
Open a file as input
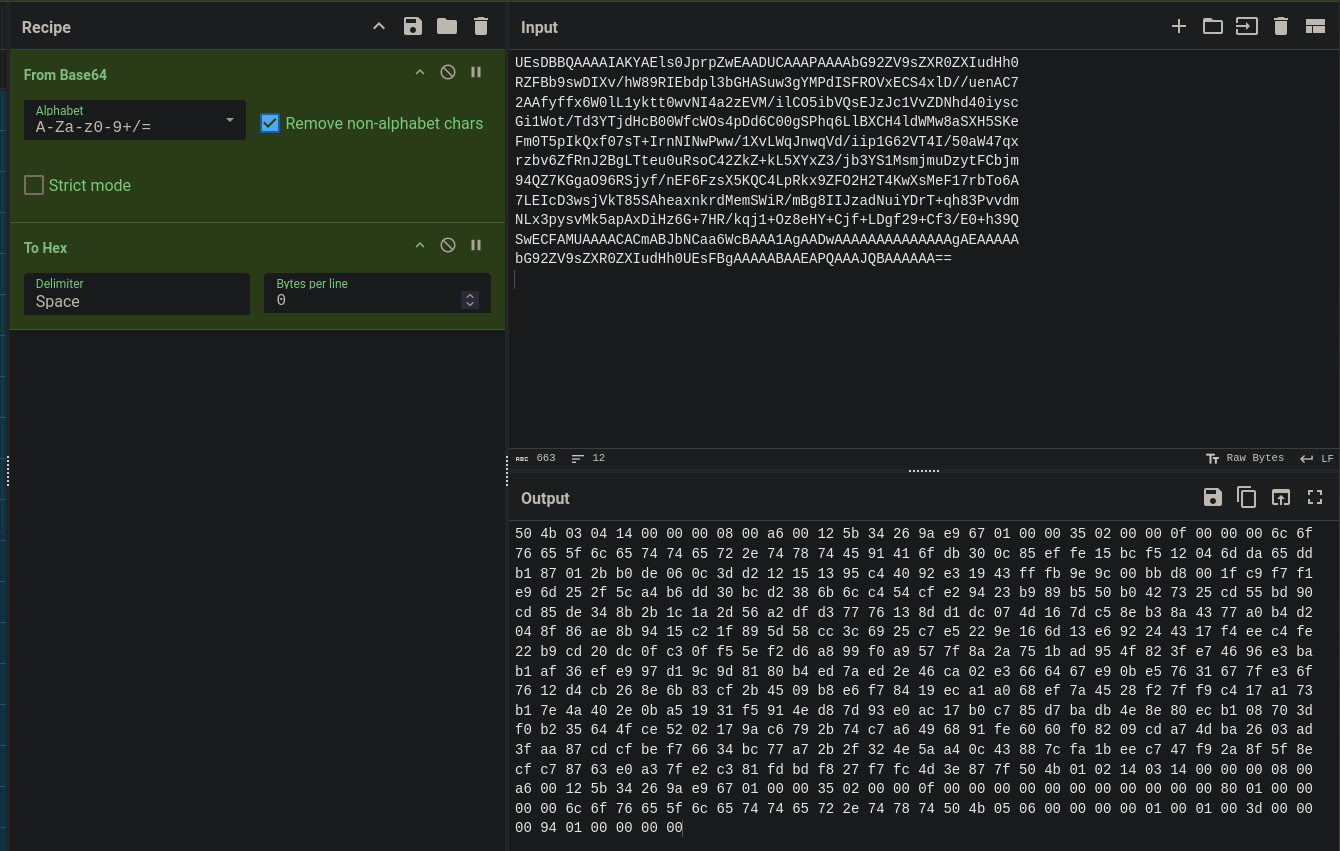(1247, 27)
